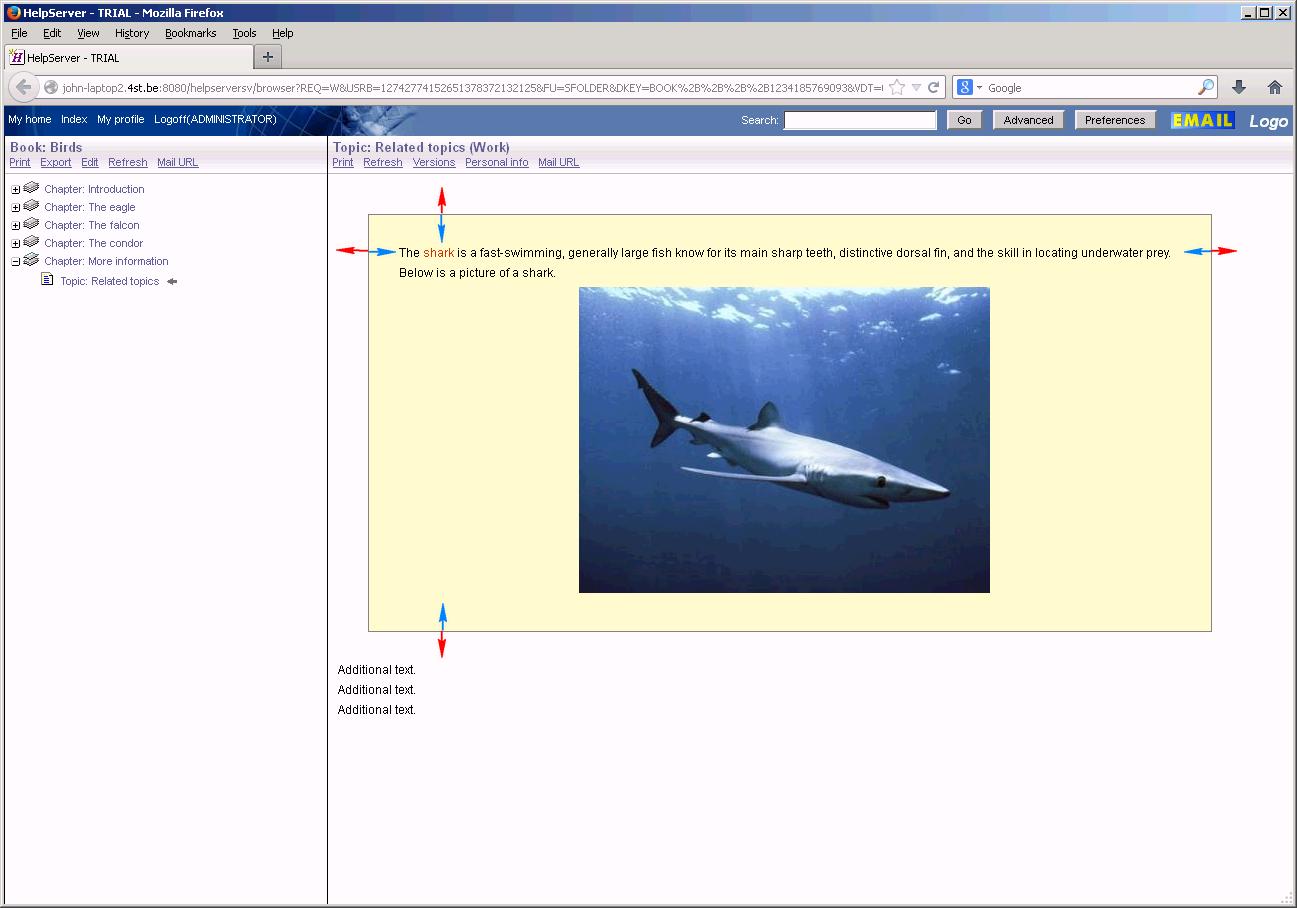Click inside the Search input field
The width and height of the screenshot is (1297, 908).
pyautogui.click(x=859, y=119)
